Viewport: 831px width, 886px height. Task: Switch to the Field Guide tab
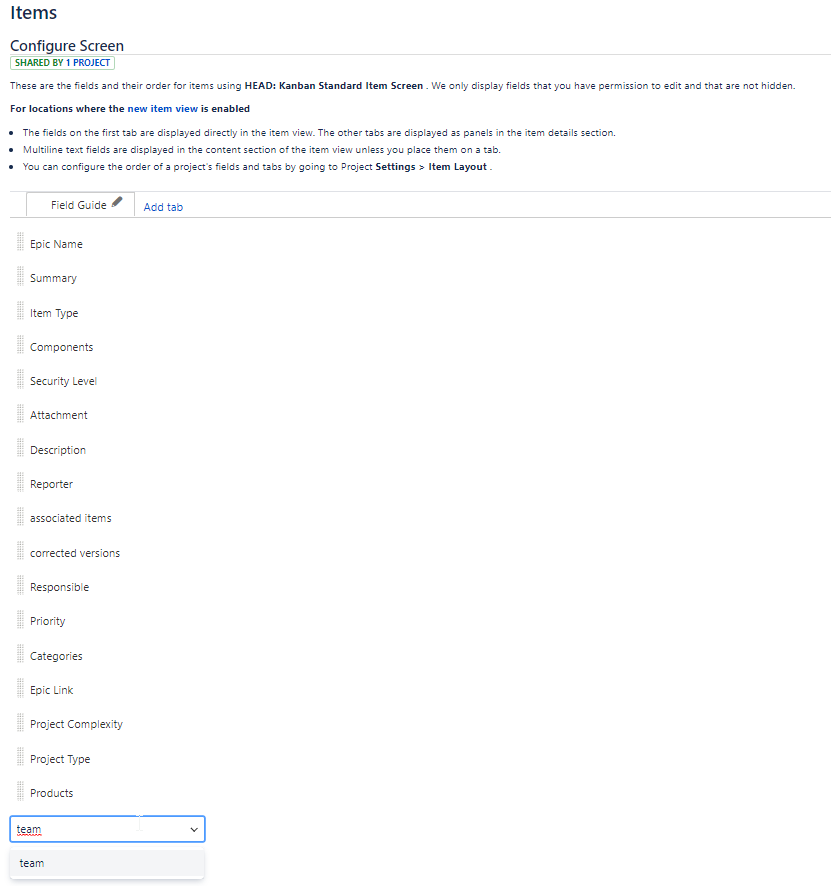pyautogui.click(x=79, y=205)
